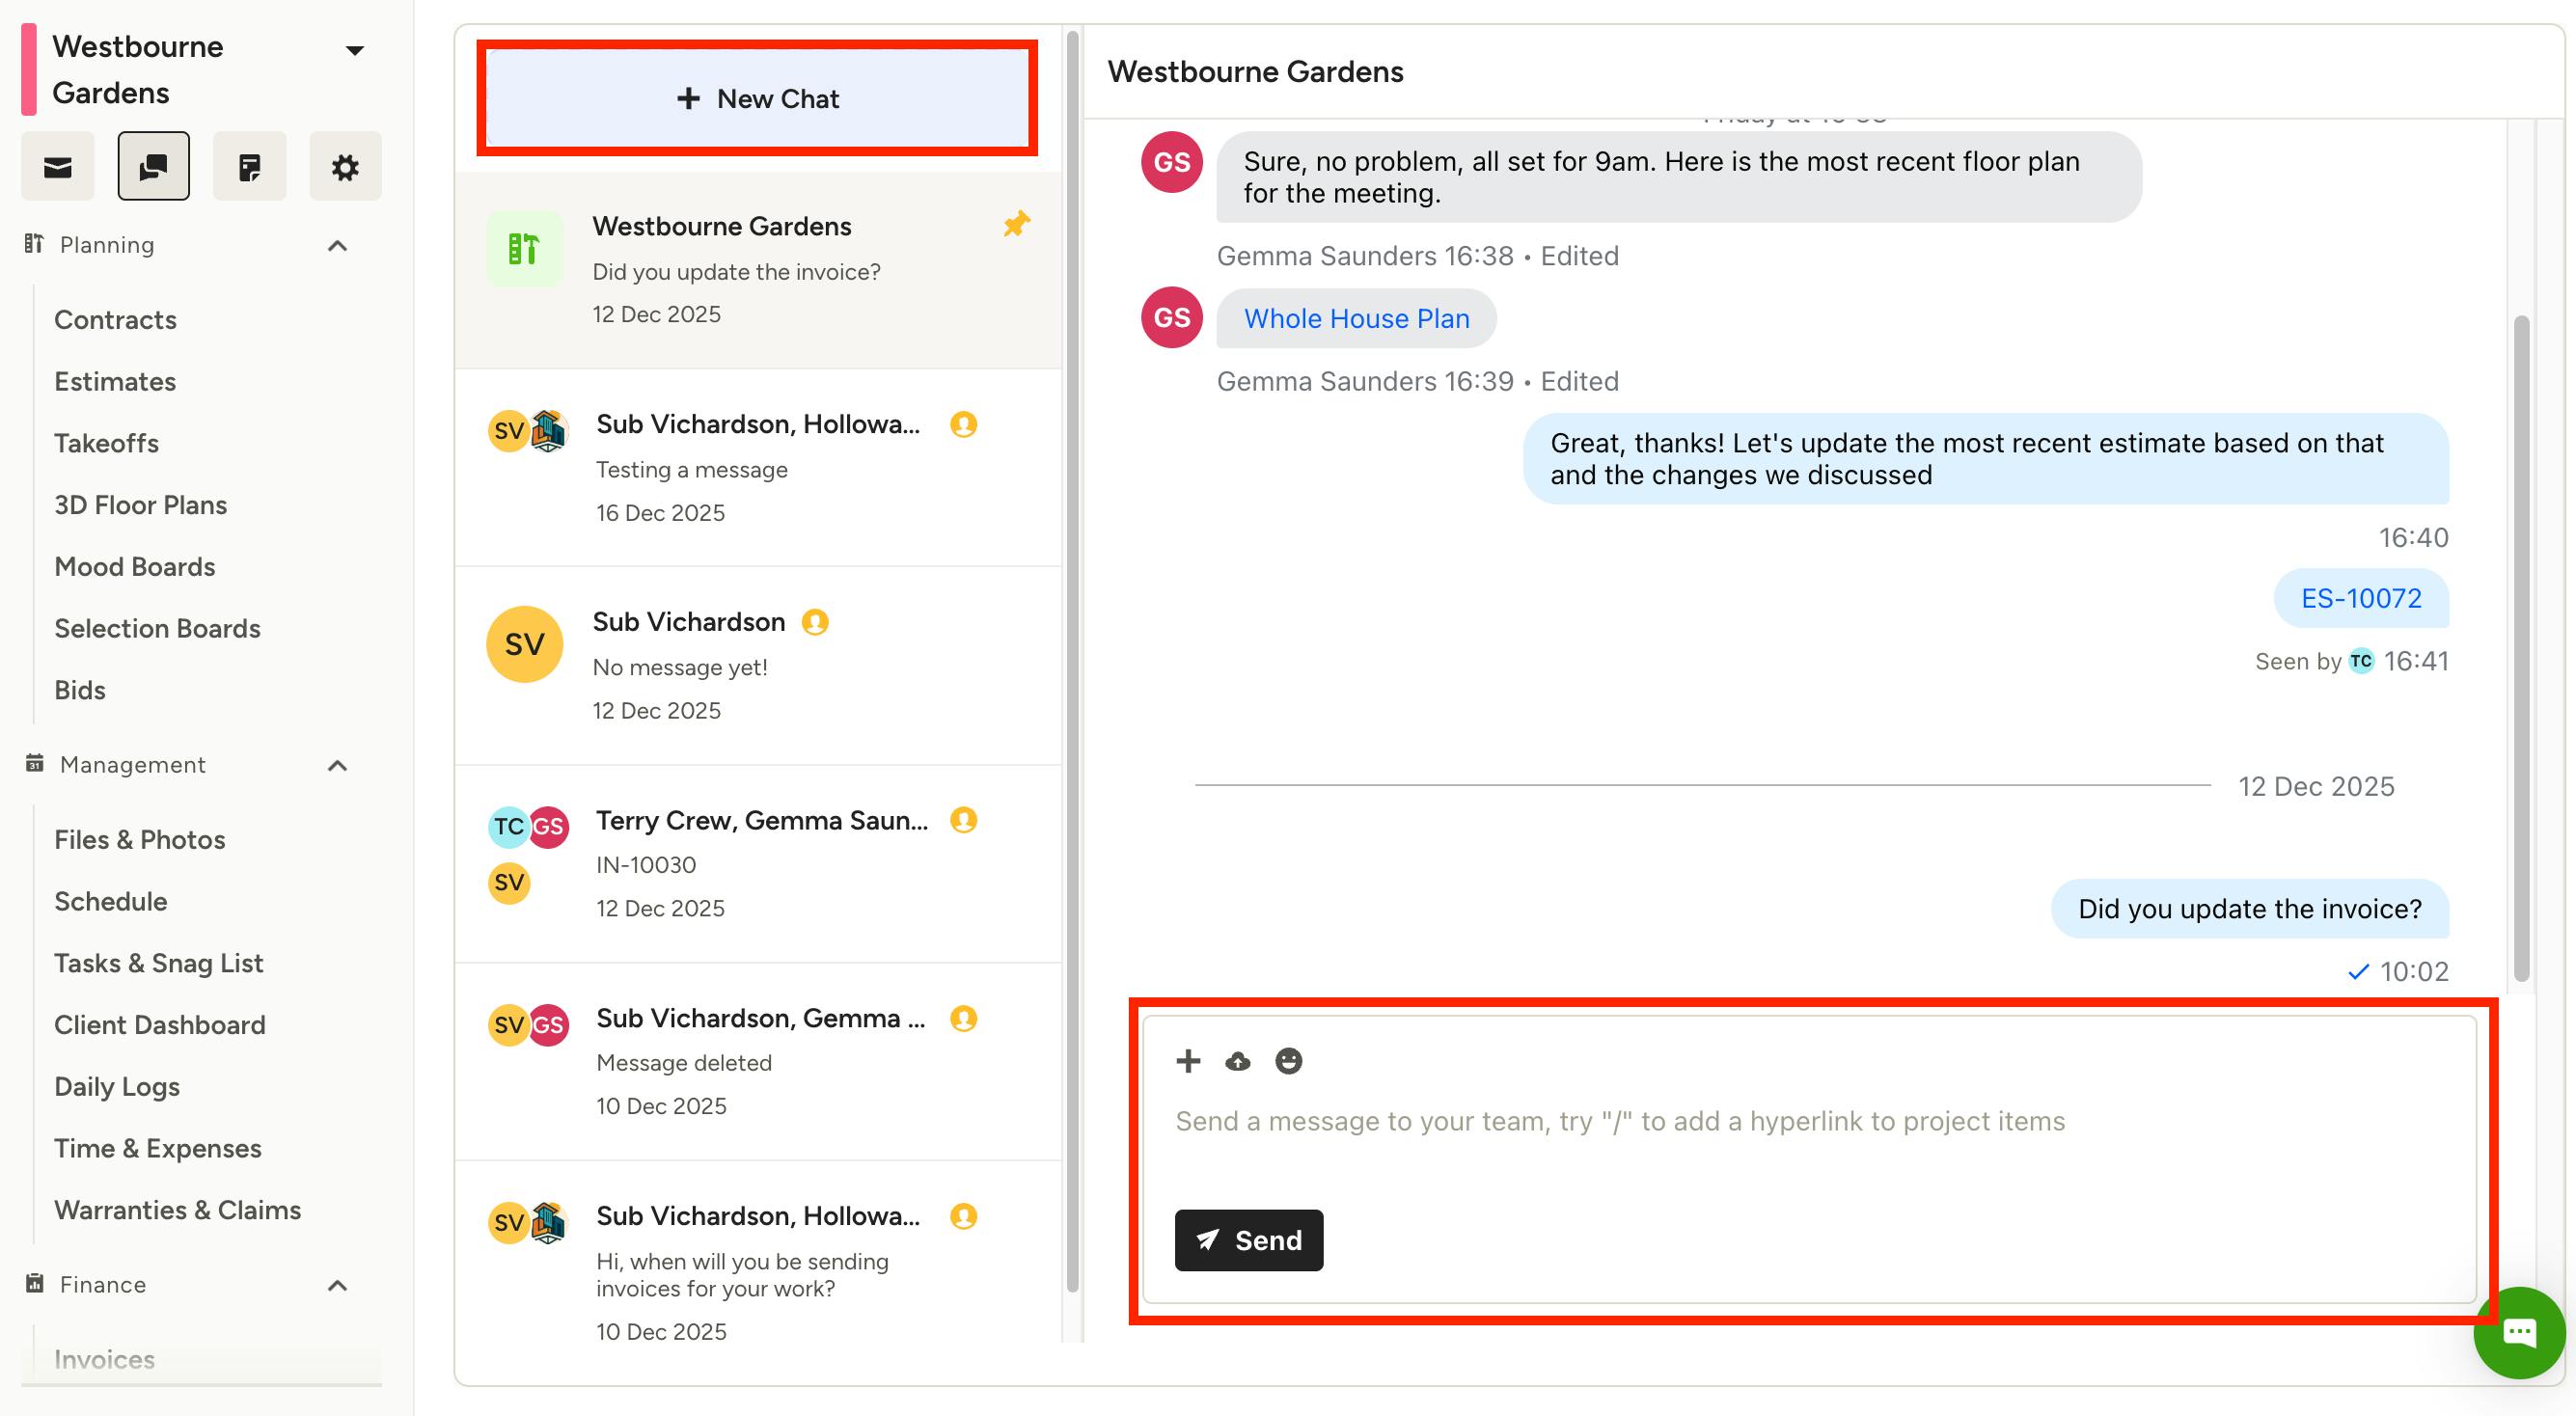The width and height of the screenshot is (2576, 1416).
Task: Navigate to Takeoffs
Action: pyautogui.click(x=106, y=444)
